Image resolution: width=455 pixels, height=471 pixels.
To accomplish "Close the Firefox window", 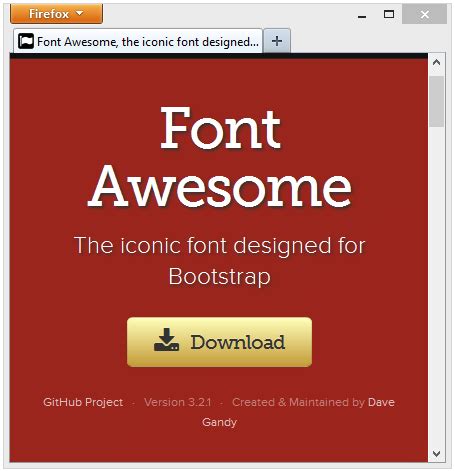I will (424, 14).
